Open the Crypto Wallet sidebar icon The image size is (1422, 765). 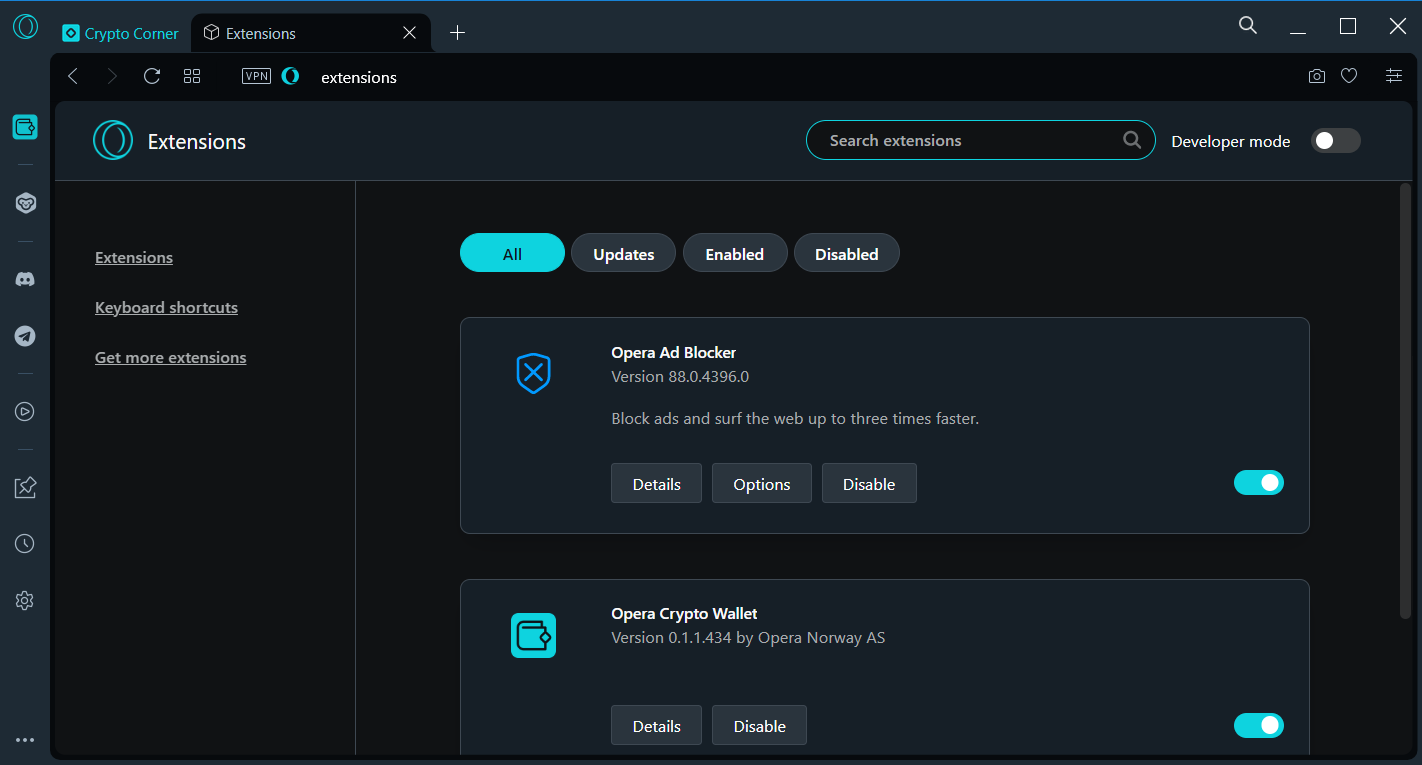(25, 127)
